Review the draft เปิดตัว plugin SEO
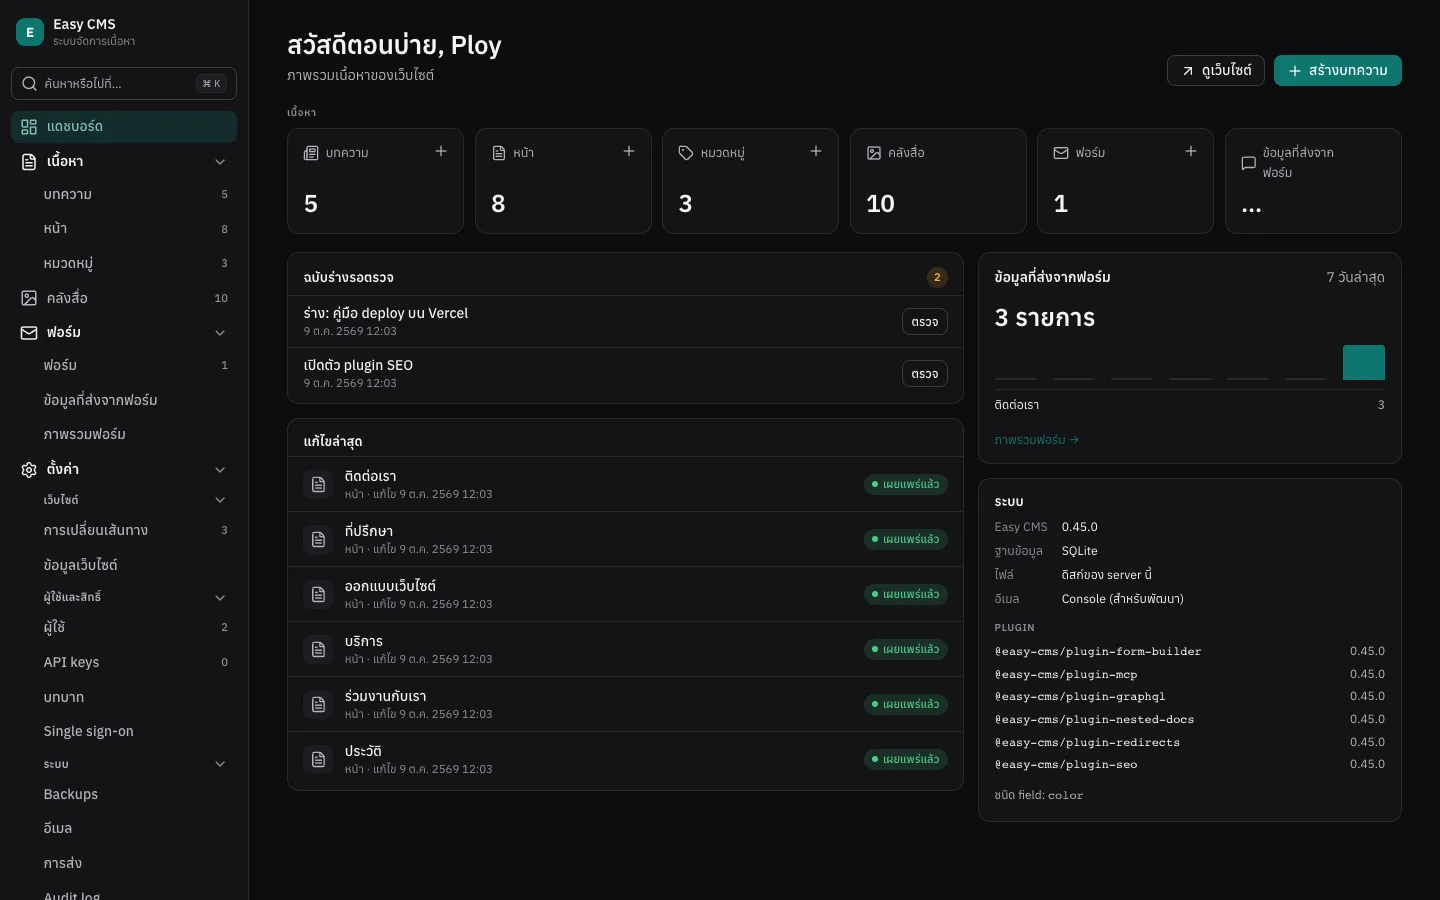1440x900 pixels. (925, 374)
